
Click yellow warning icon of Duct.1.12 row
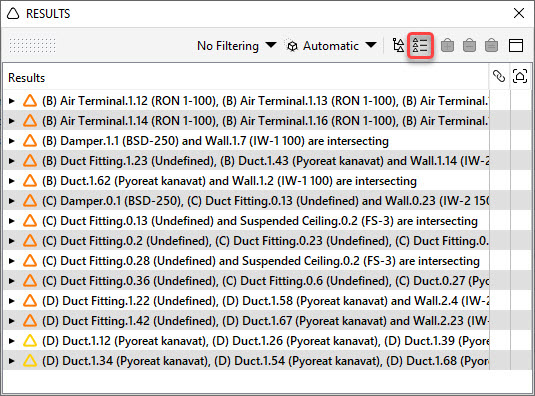[x=30, y=340]
